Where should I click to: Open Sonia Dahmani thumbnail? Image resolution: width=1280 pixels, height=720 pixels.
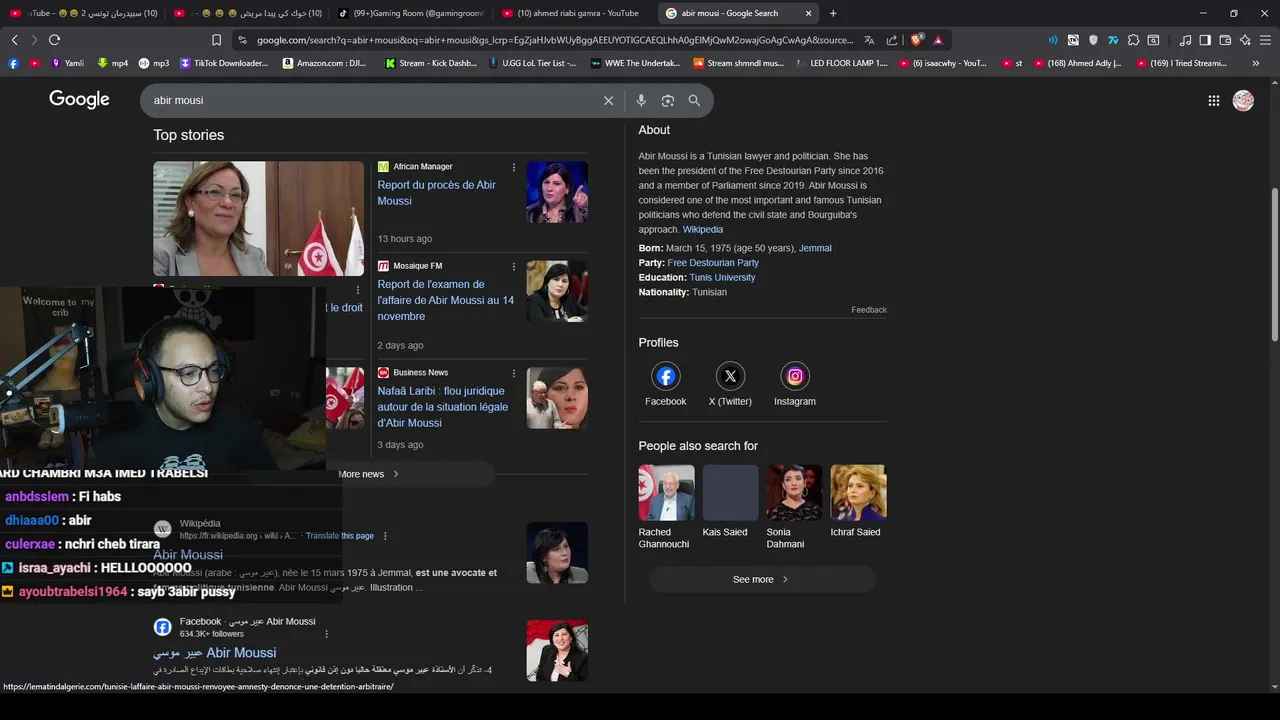click(x=794, y=492)
